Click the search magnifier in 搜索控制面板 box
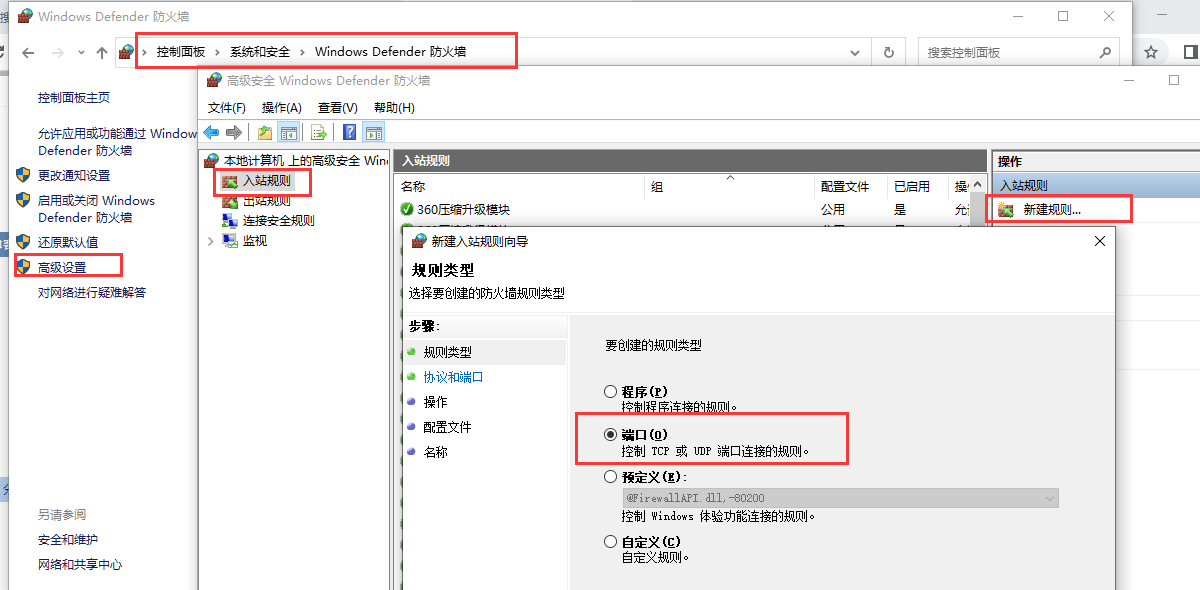Screen dimensions: 1200x590 coord(1105,52)
